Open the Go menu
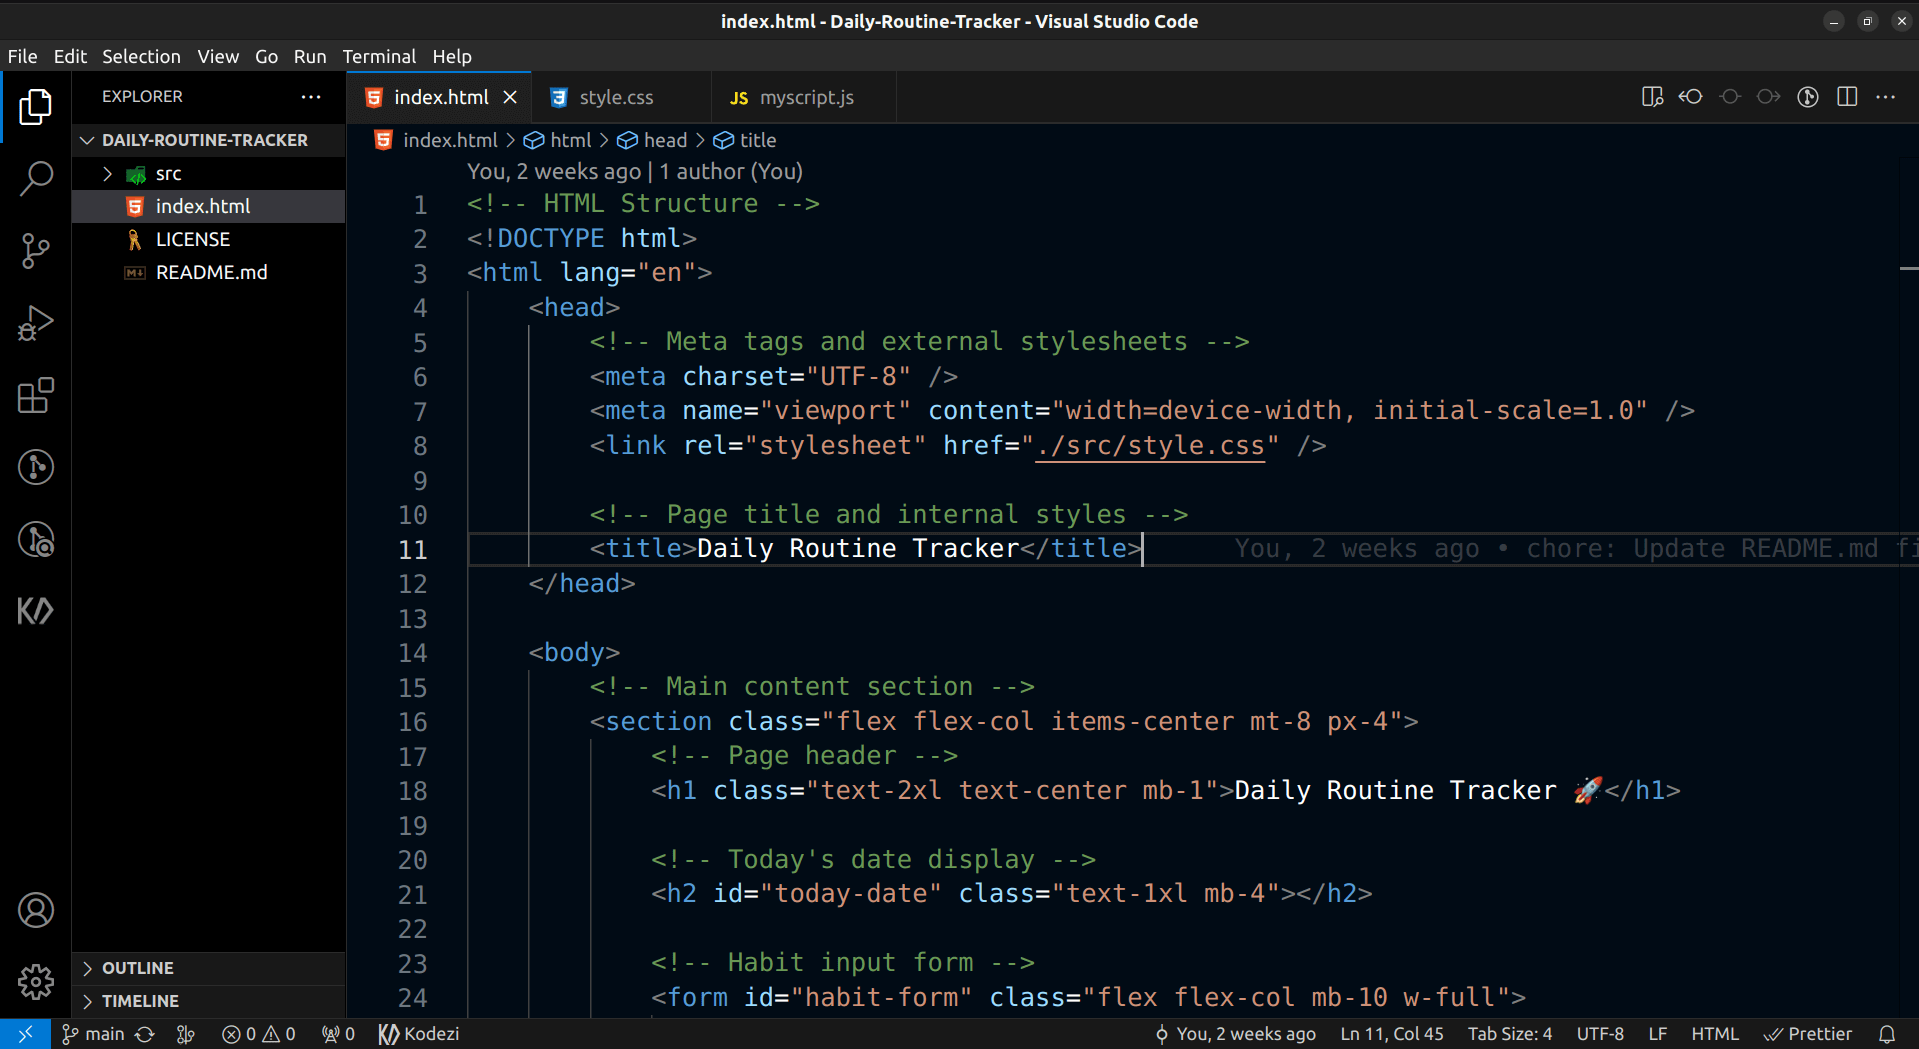 266,56
